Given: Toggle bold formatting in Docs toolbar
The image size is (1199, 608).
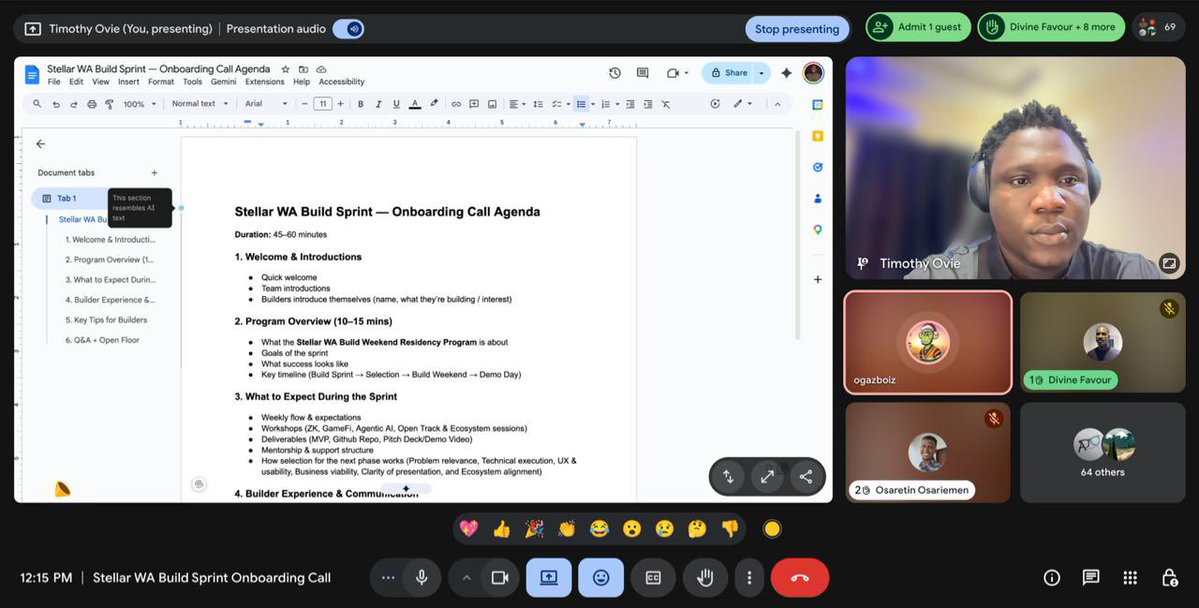Looking at the screenshot, I should point(360,104).
